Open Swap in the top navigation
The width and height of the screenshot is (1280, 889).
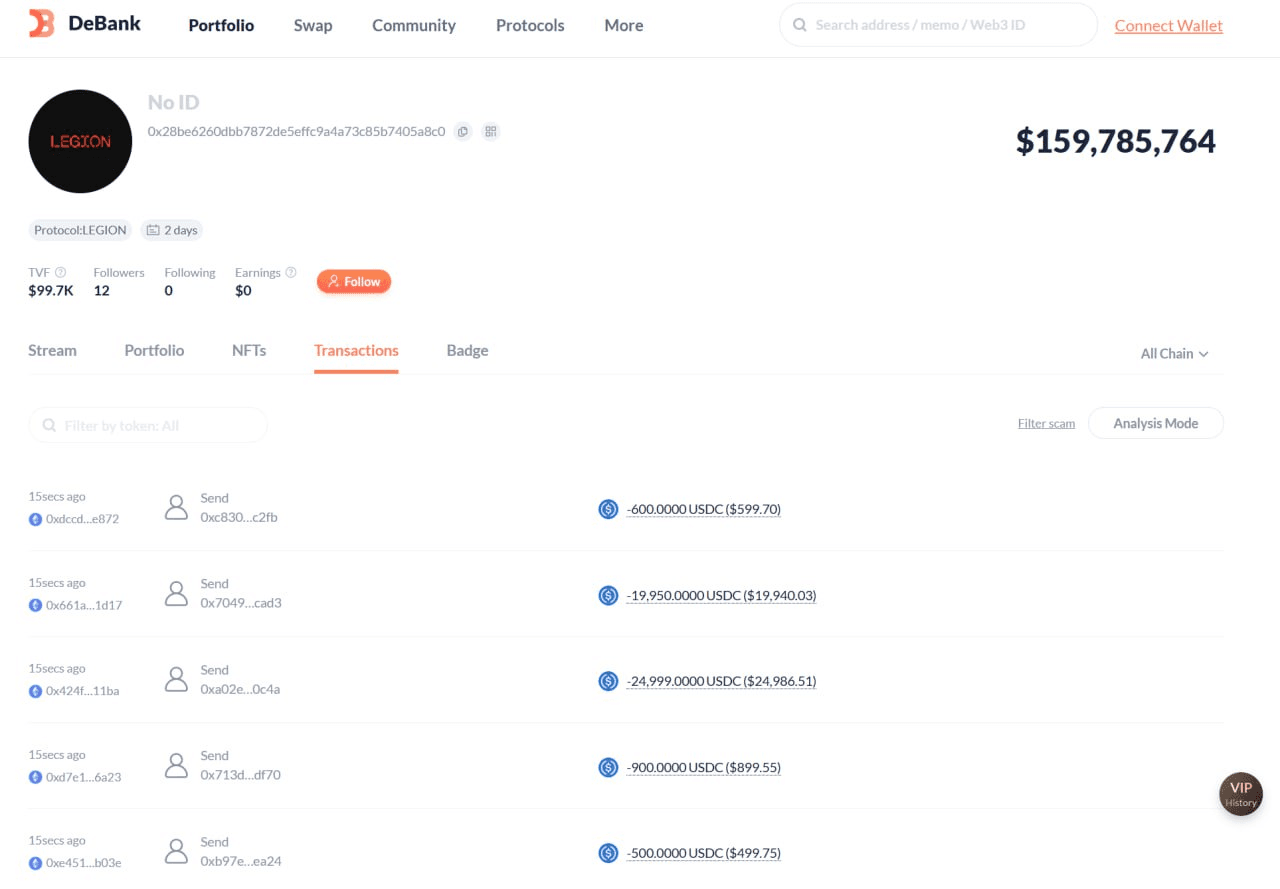(313, 25)
